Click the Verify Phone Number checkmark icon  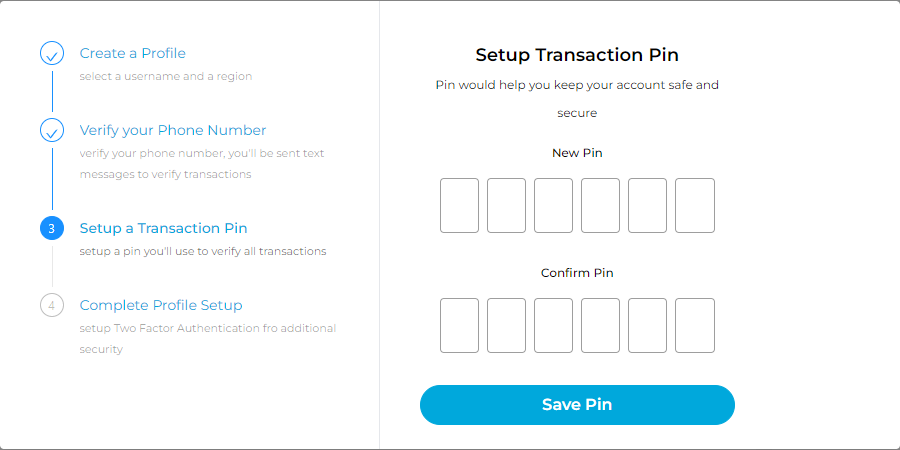pyautogui.click(x=52, y=131)
